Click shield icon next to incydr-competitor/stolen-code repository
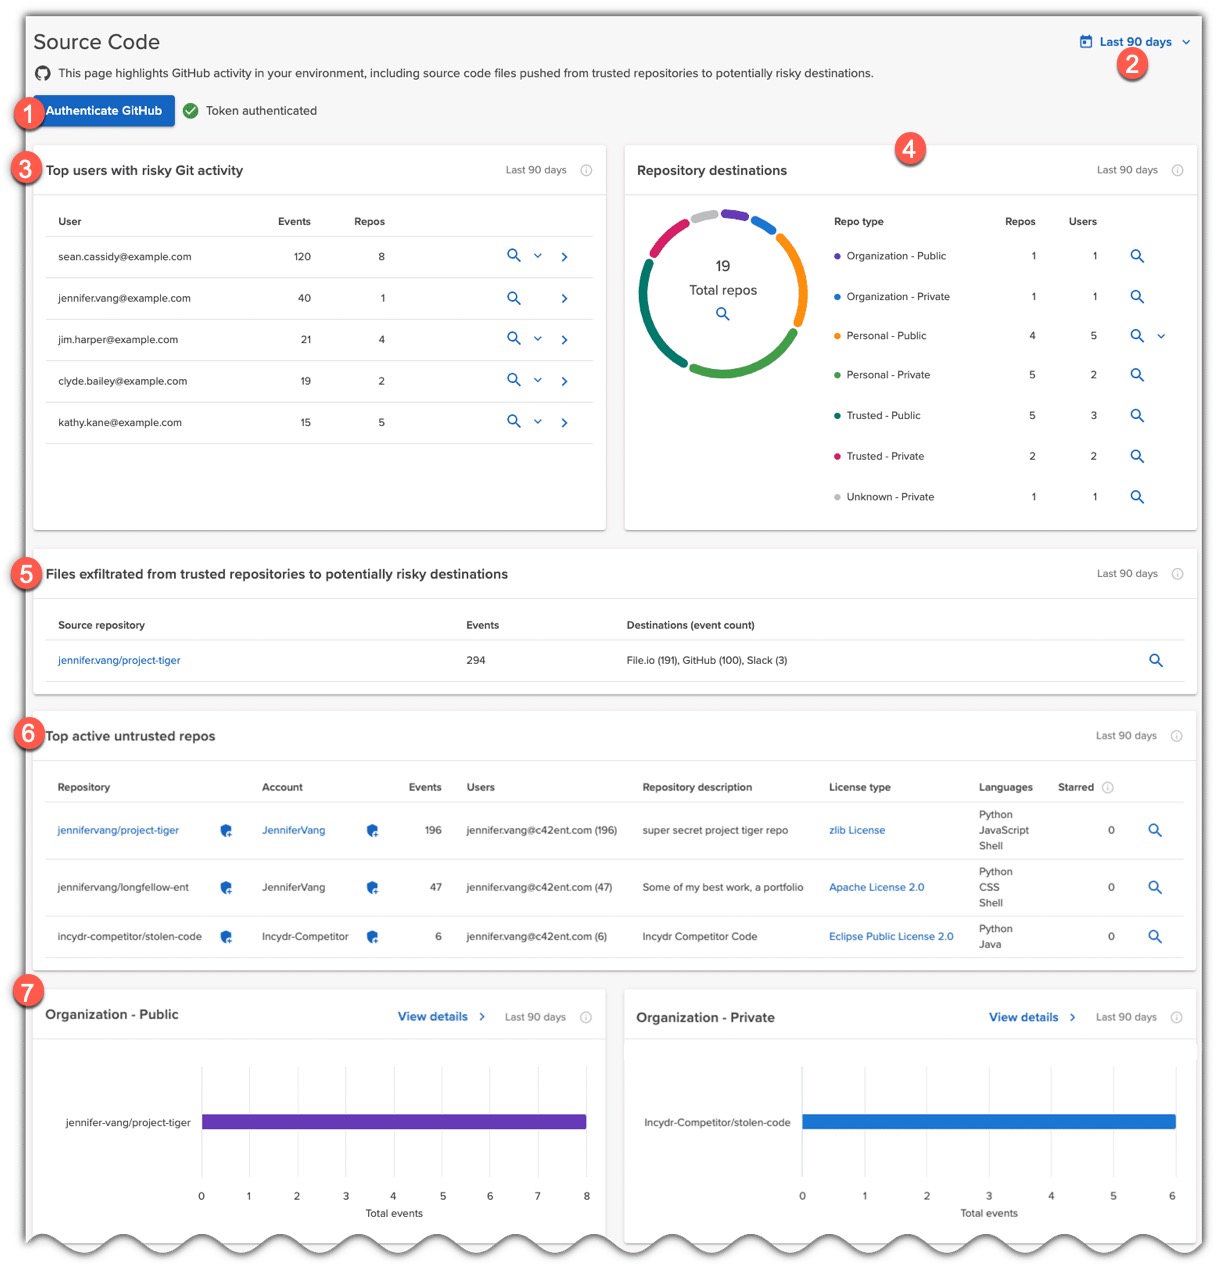Image resolution: width=1218 pixels, height=1269 pixels. coord(226,937)
